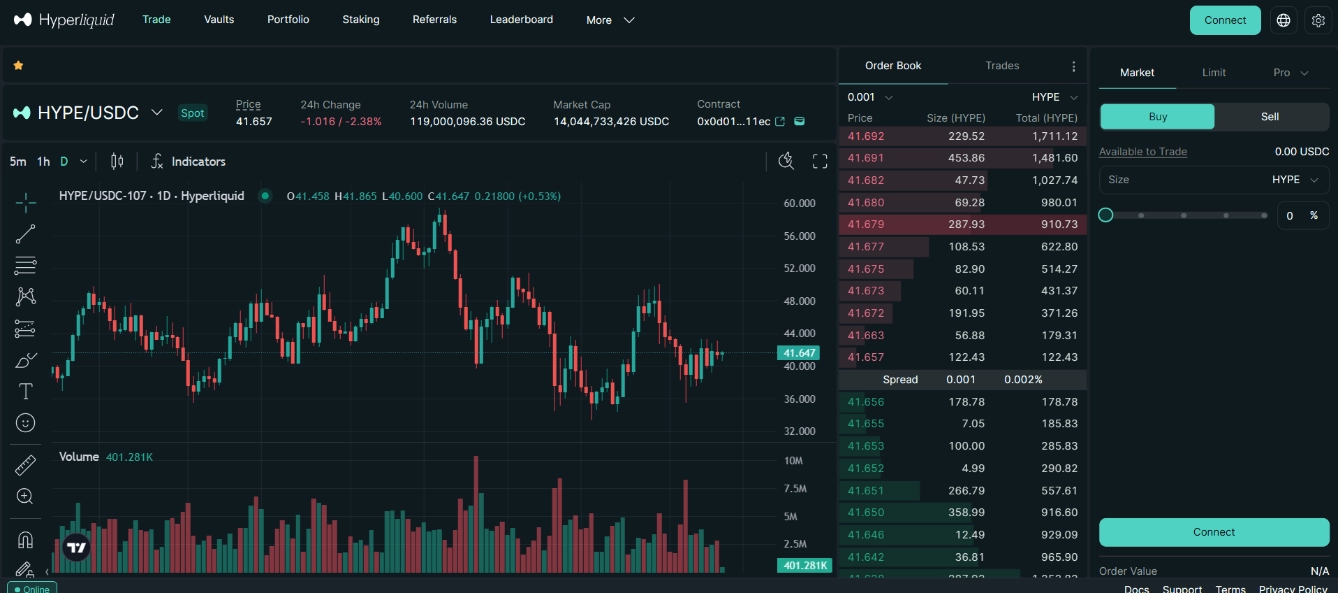Enable magnet mode in drawing toolbar
Screen dimensions: 1338x593
point(25,539)
